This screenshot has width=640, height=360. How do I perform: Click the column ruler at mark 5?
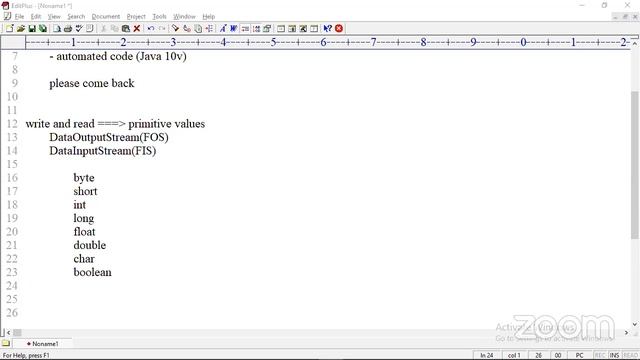click(x=273, y=42)
